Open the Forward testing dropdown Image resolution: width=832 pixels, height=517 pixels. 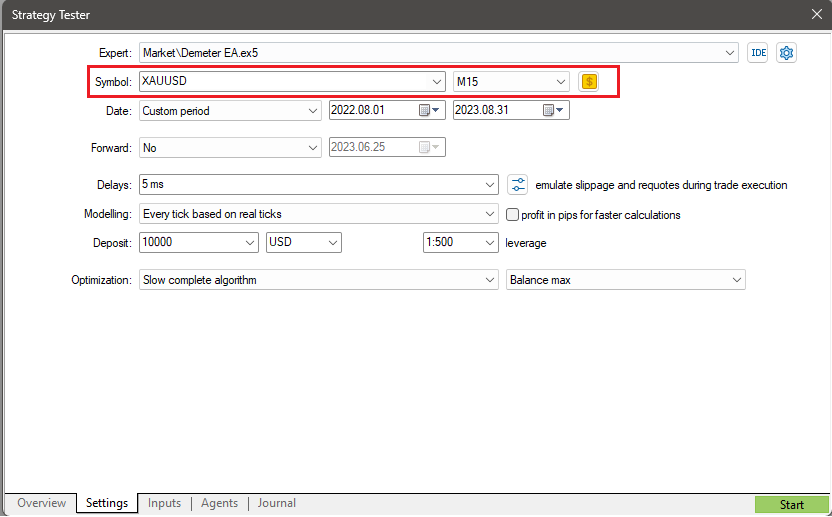[x=313, y=148]
